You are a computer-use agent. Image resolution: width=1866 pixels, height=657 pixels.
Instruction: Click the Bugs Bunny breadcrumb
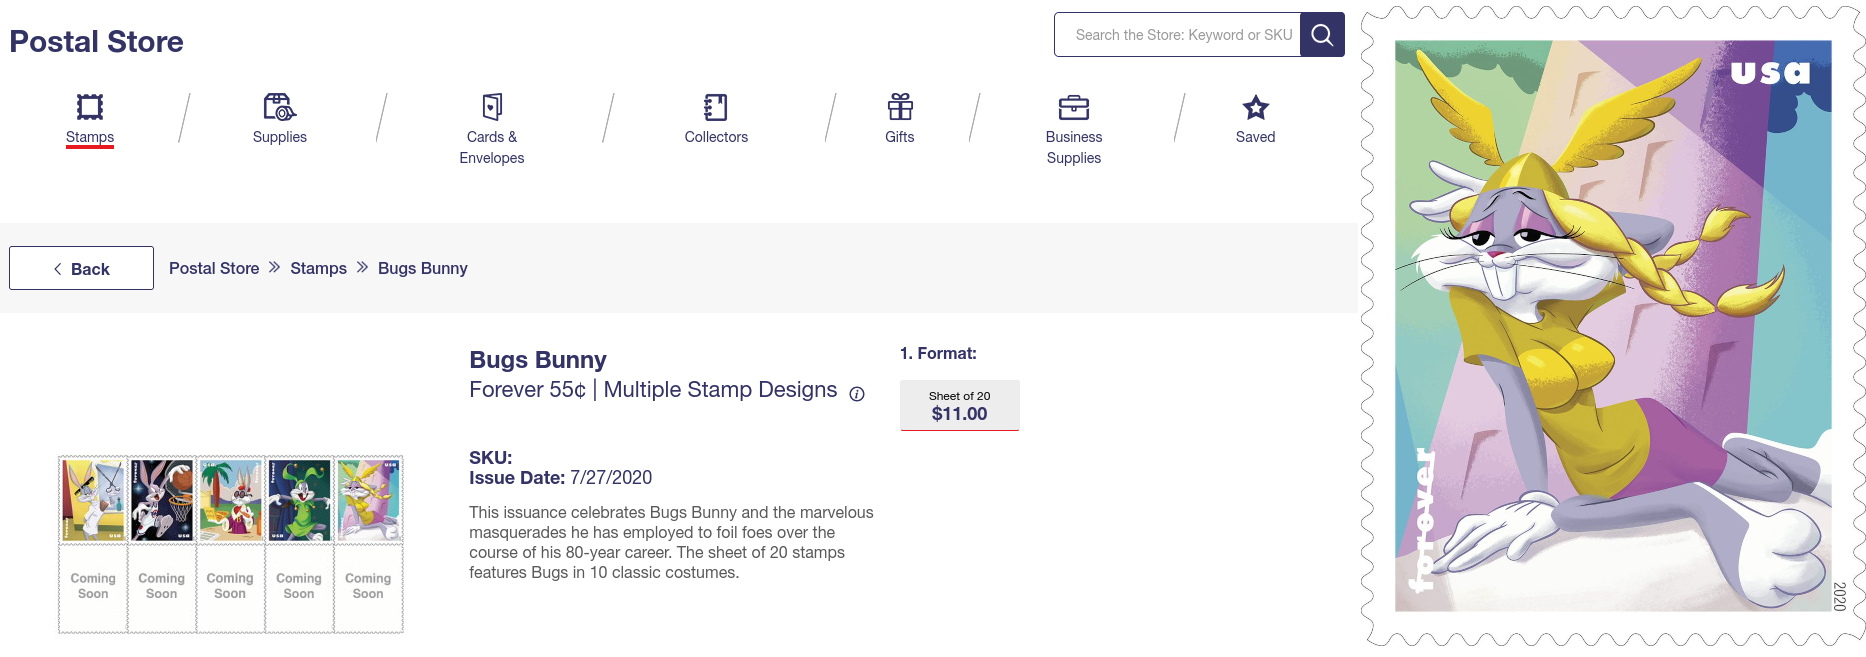422,268
